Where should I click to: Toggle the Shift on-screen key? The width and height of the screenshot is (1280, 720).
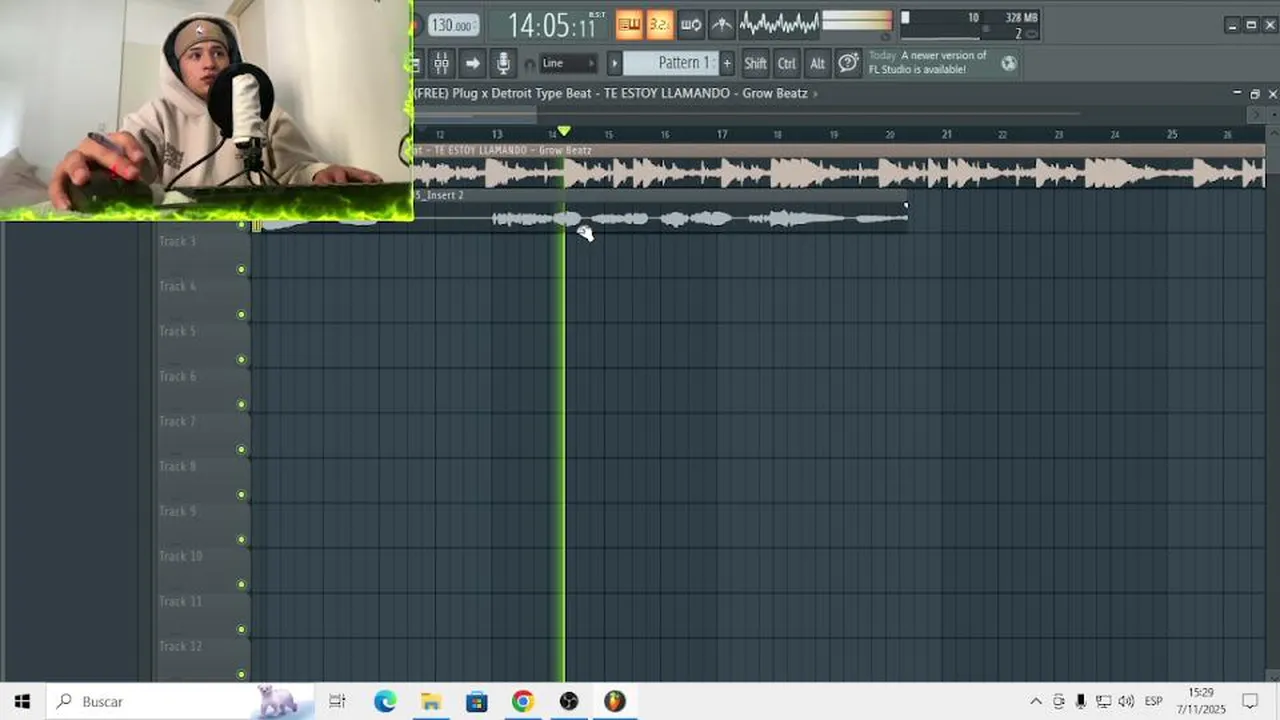(755, 63)
